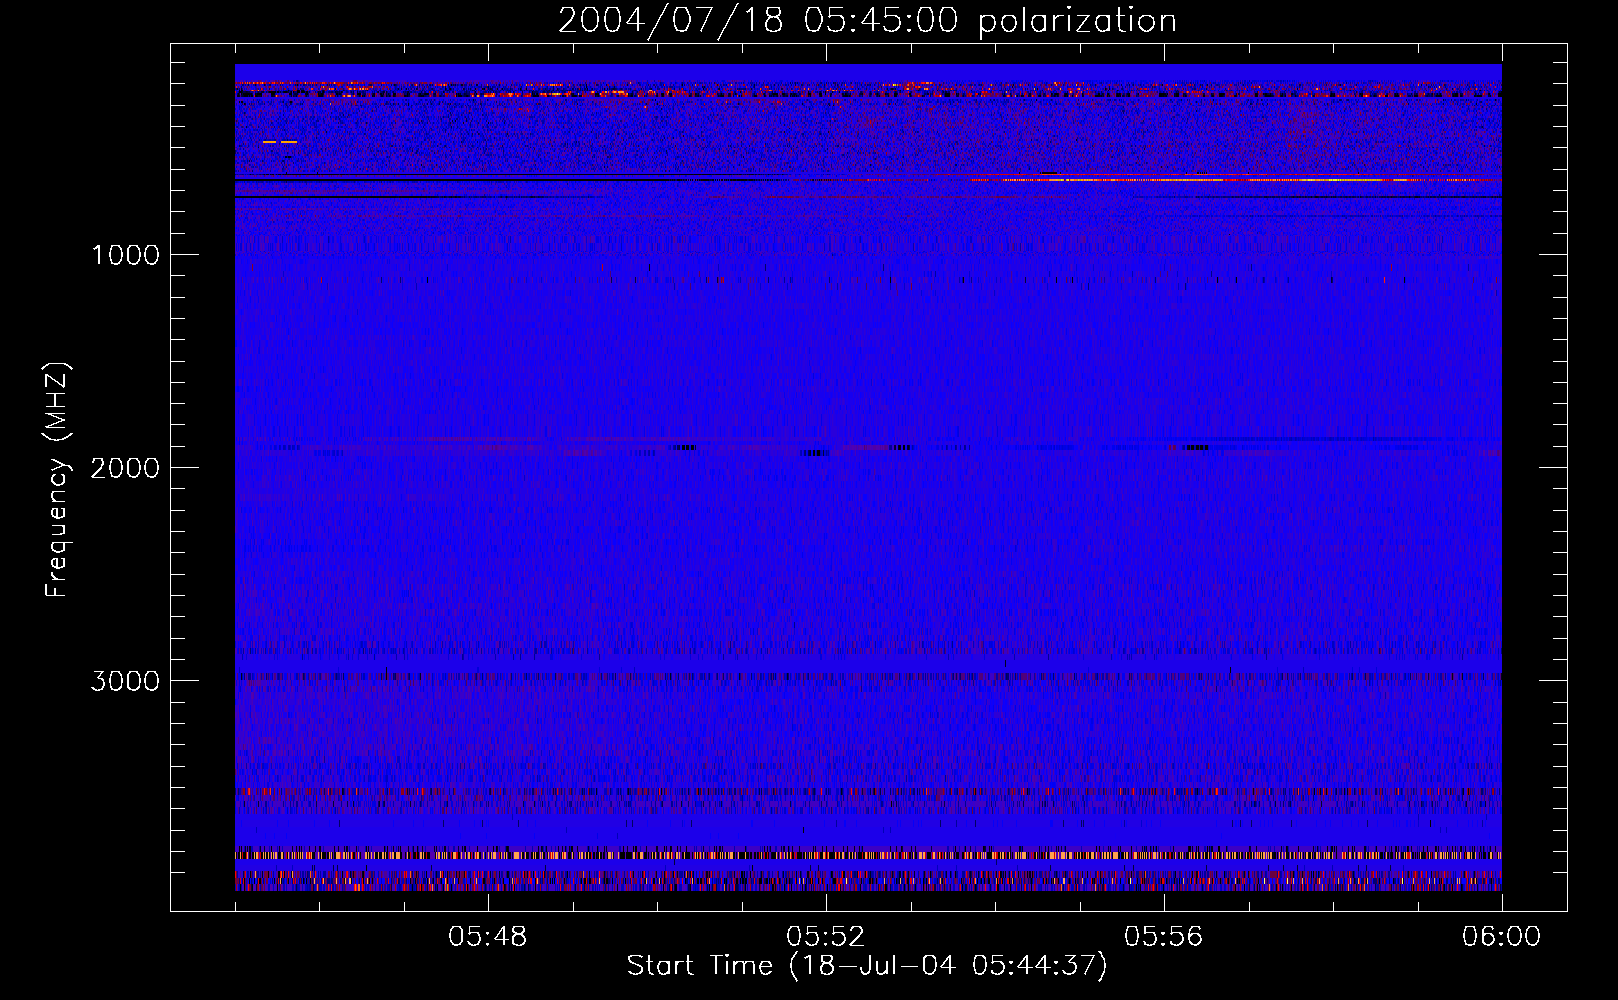Click the "Frequency (MHZ)" axis label
The image size is (1618, 1000).
click(56, 480)
